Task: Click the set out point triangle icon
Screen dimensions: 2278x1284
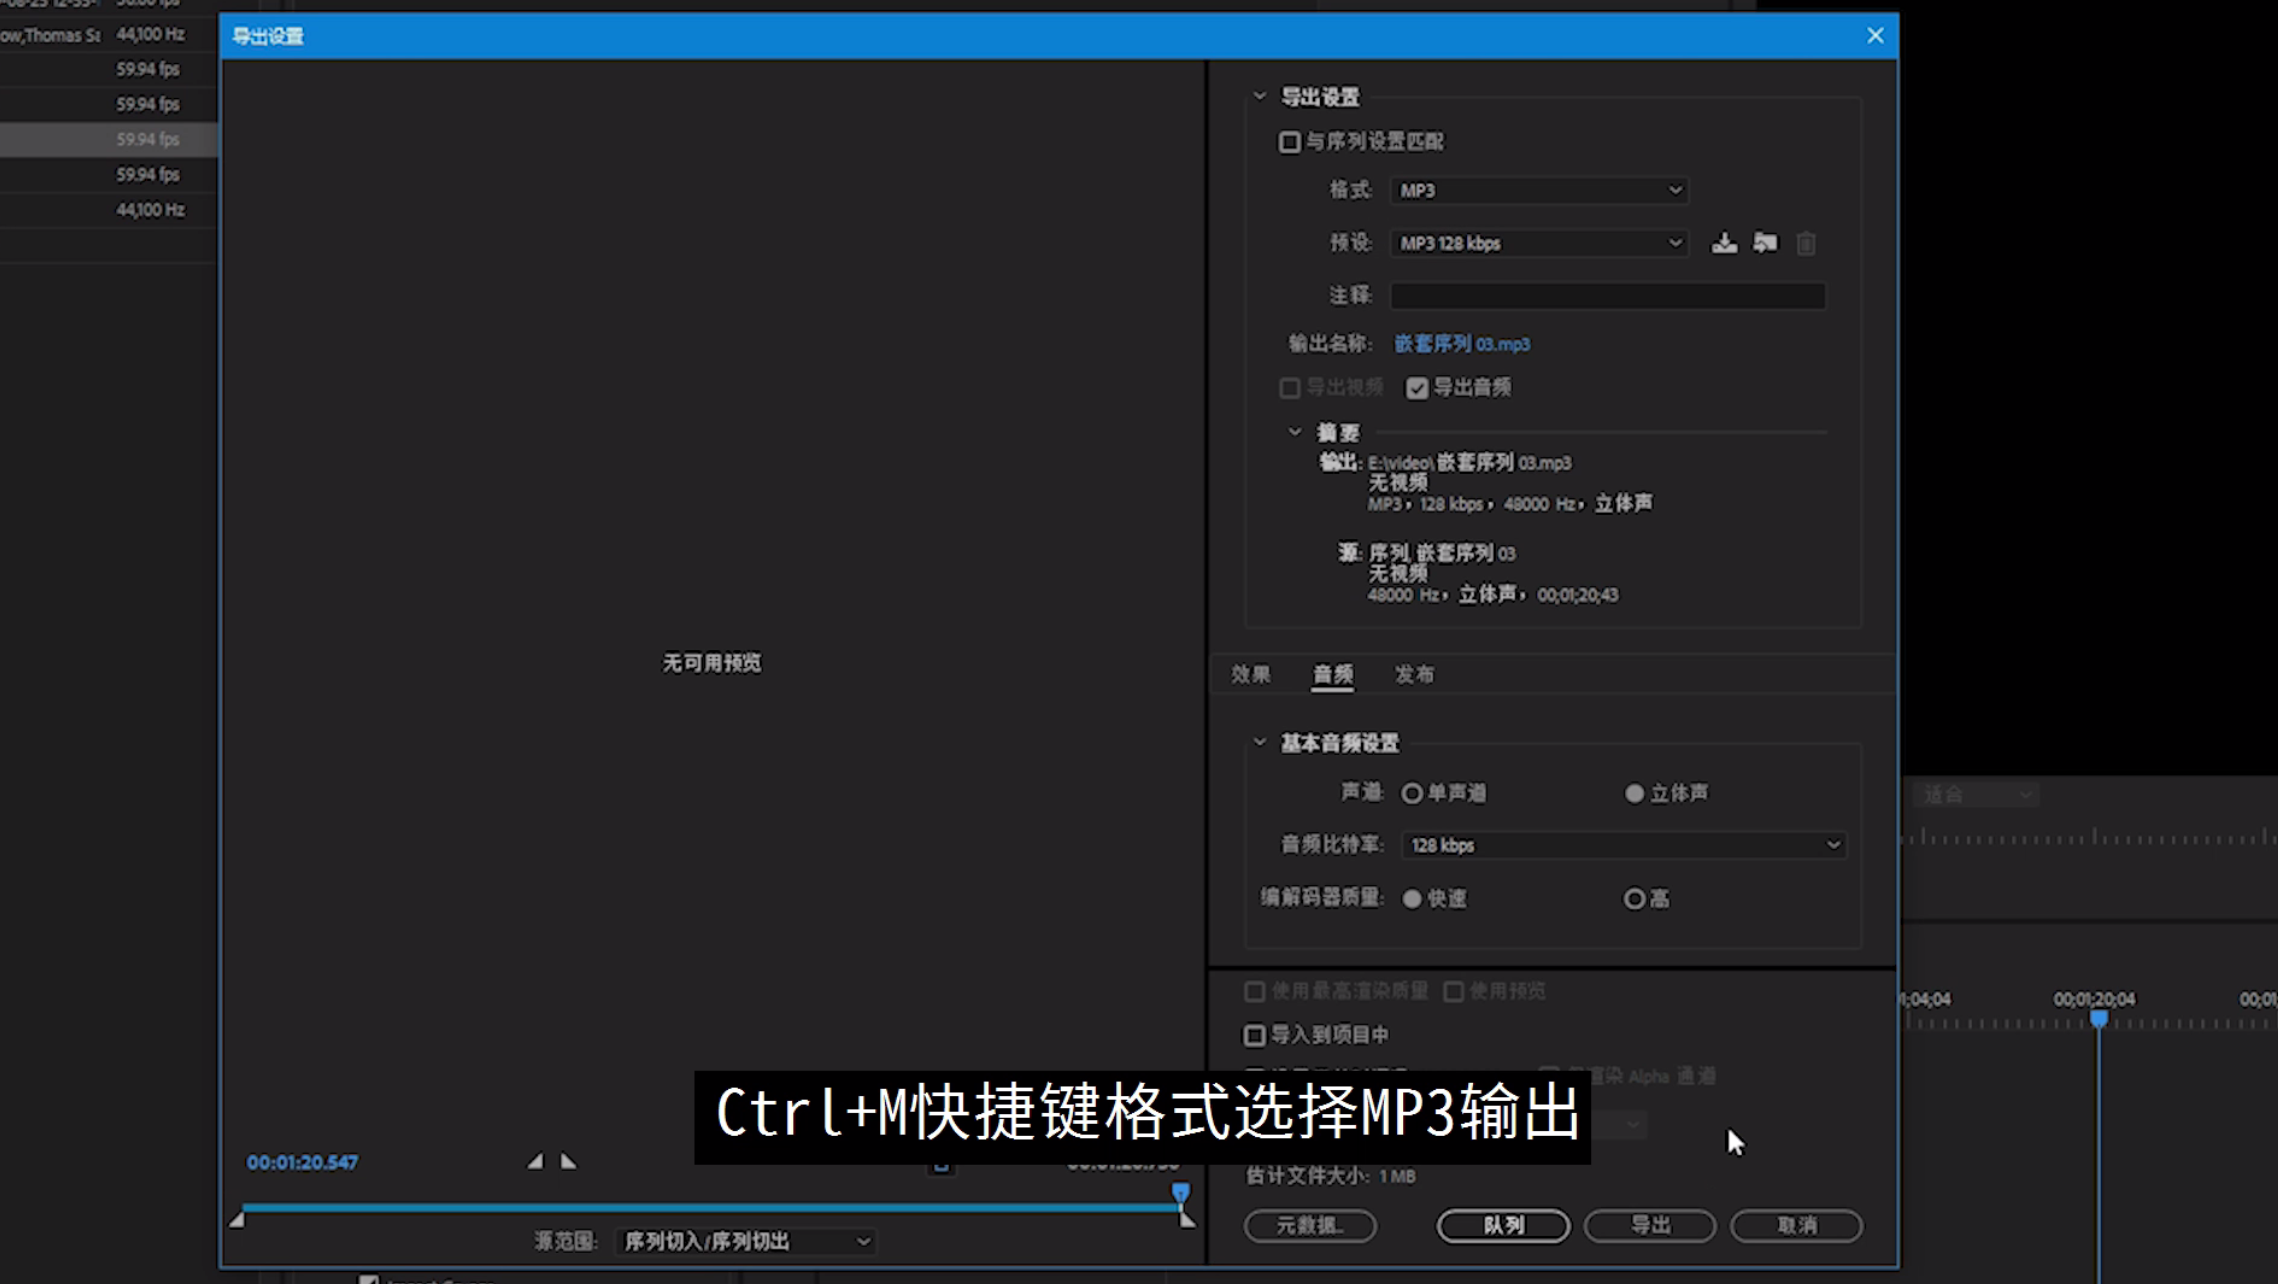Action: tap(568, 1161)
